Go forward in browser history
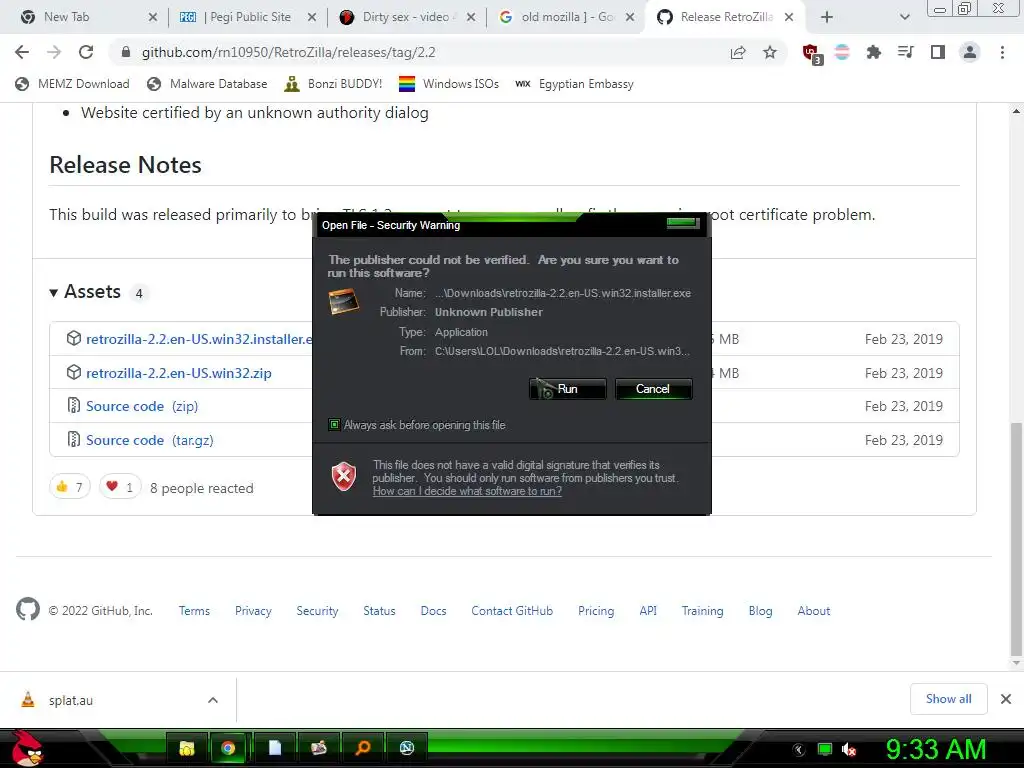This screenshot has width=1024, height=768. (54, 52)
